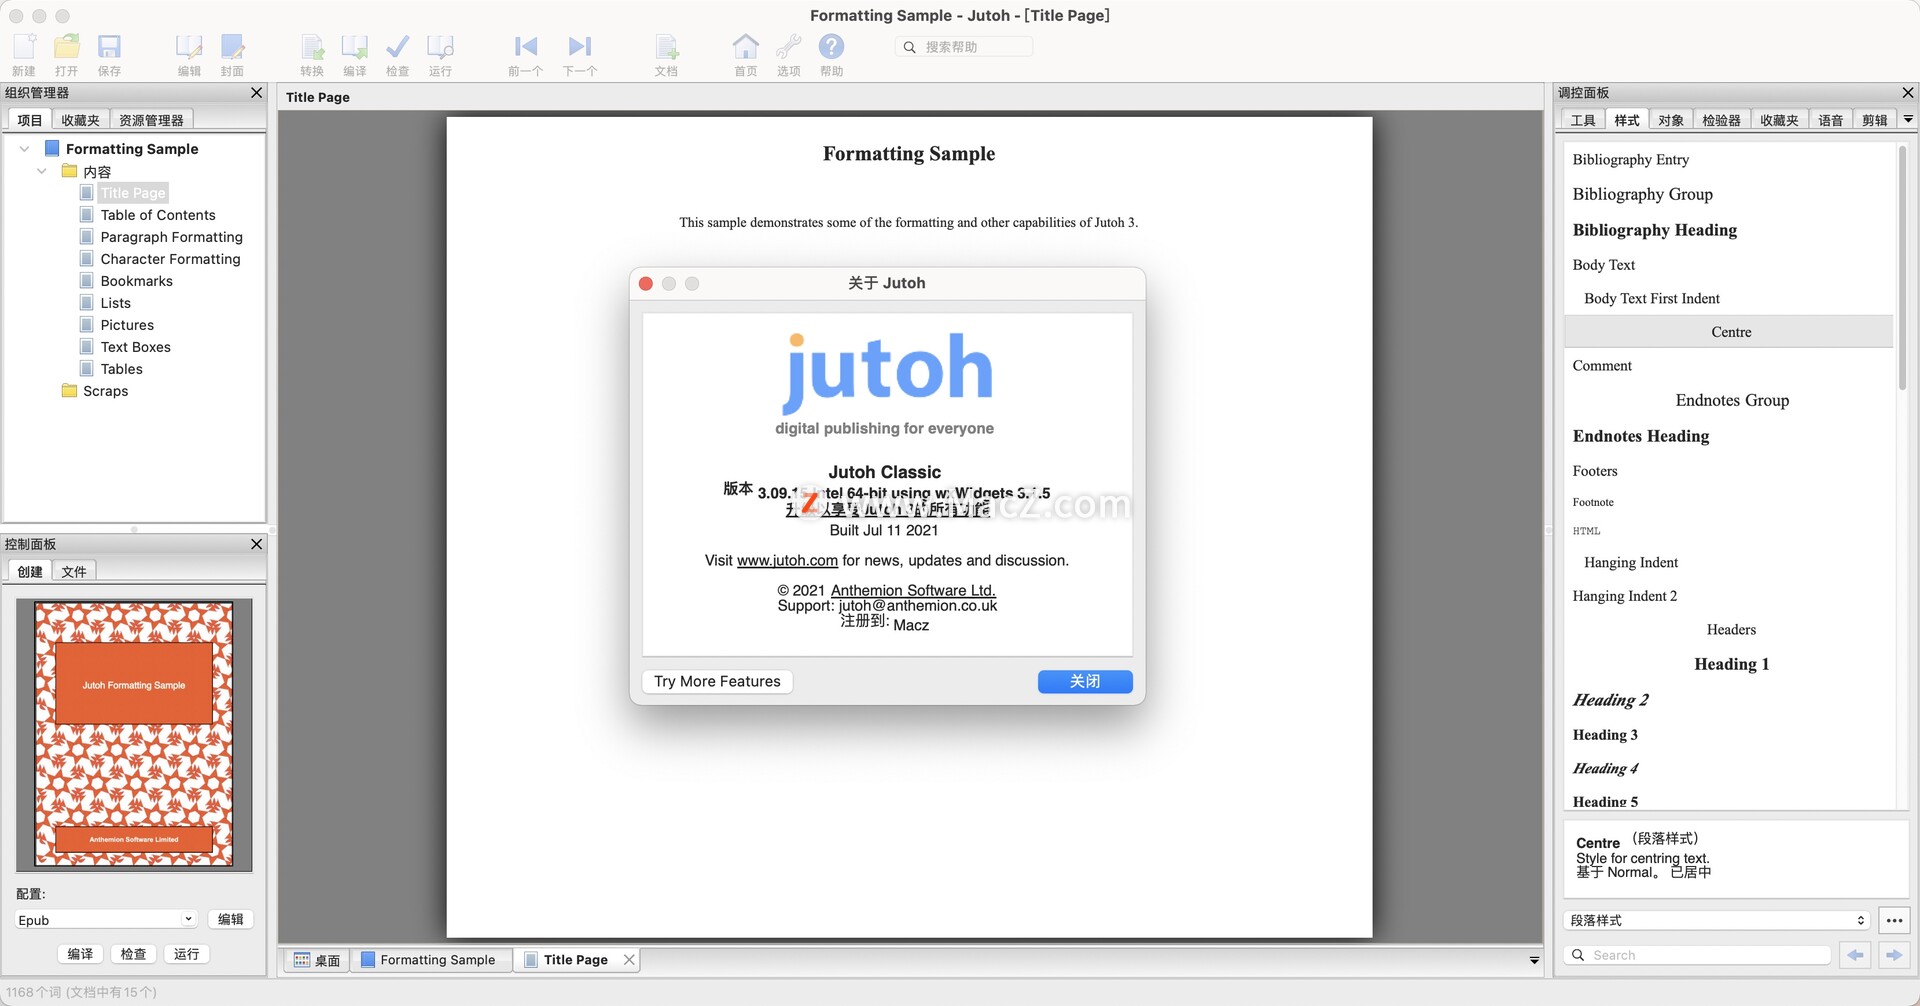
Task: Open the Scraps folder
Action: [x=105, y=391]
